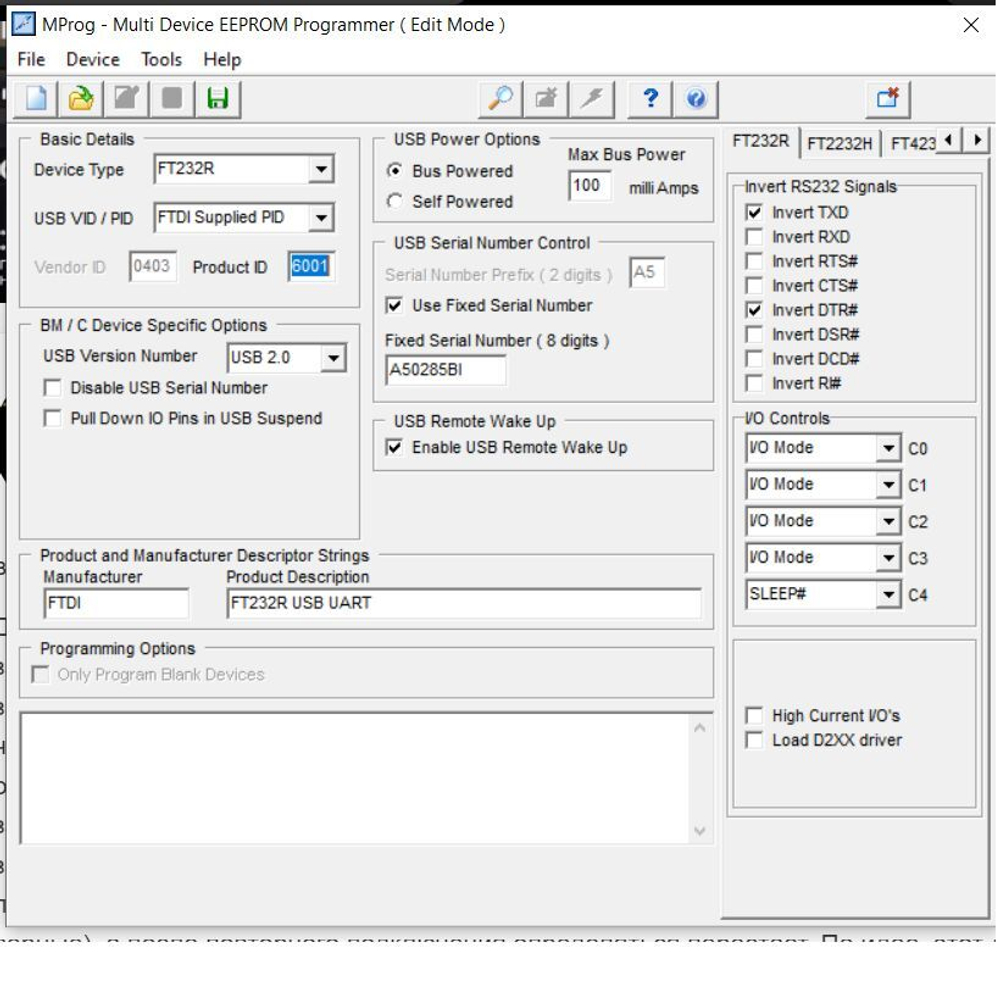Open the File menu
The height and width of the screenshot is (1000, 1000).
coord(31,59)
